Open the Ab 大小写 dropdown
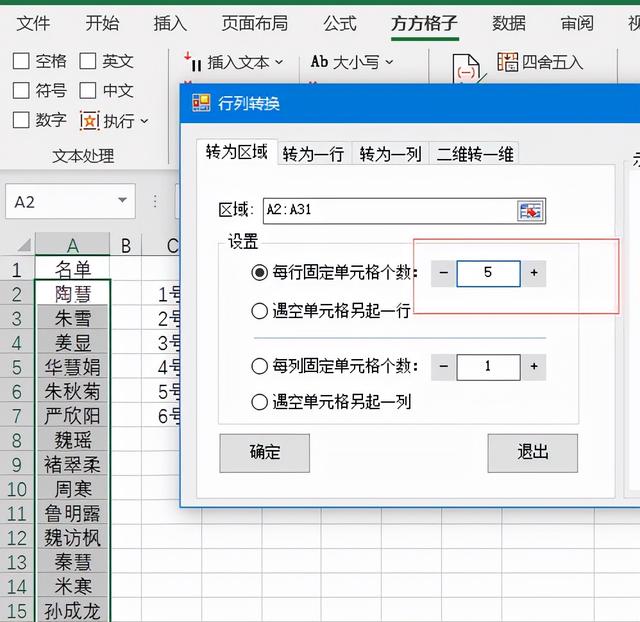Screen dimensions: 640x622 [x=389, y=62]
